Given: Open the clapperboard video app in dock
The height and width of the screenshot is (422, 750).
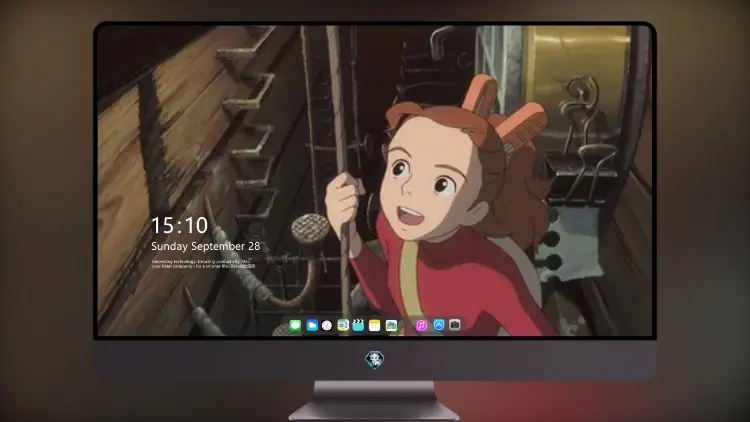Looking at the screenshot, I should [358, 325].
